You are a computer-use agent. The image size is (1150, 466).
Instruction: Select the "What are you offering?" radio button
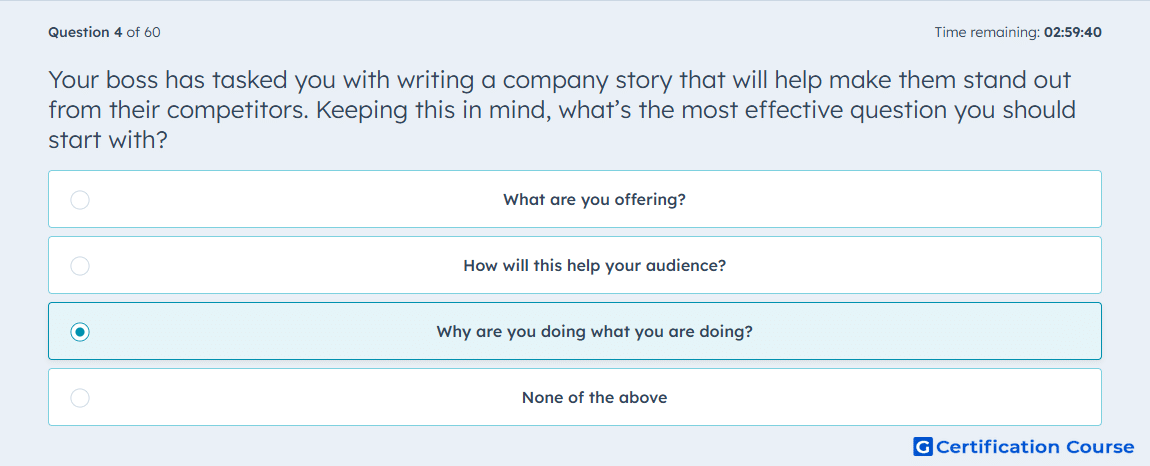(80, 200)
